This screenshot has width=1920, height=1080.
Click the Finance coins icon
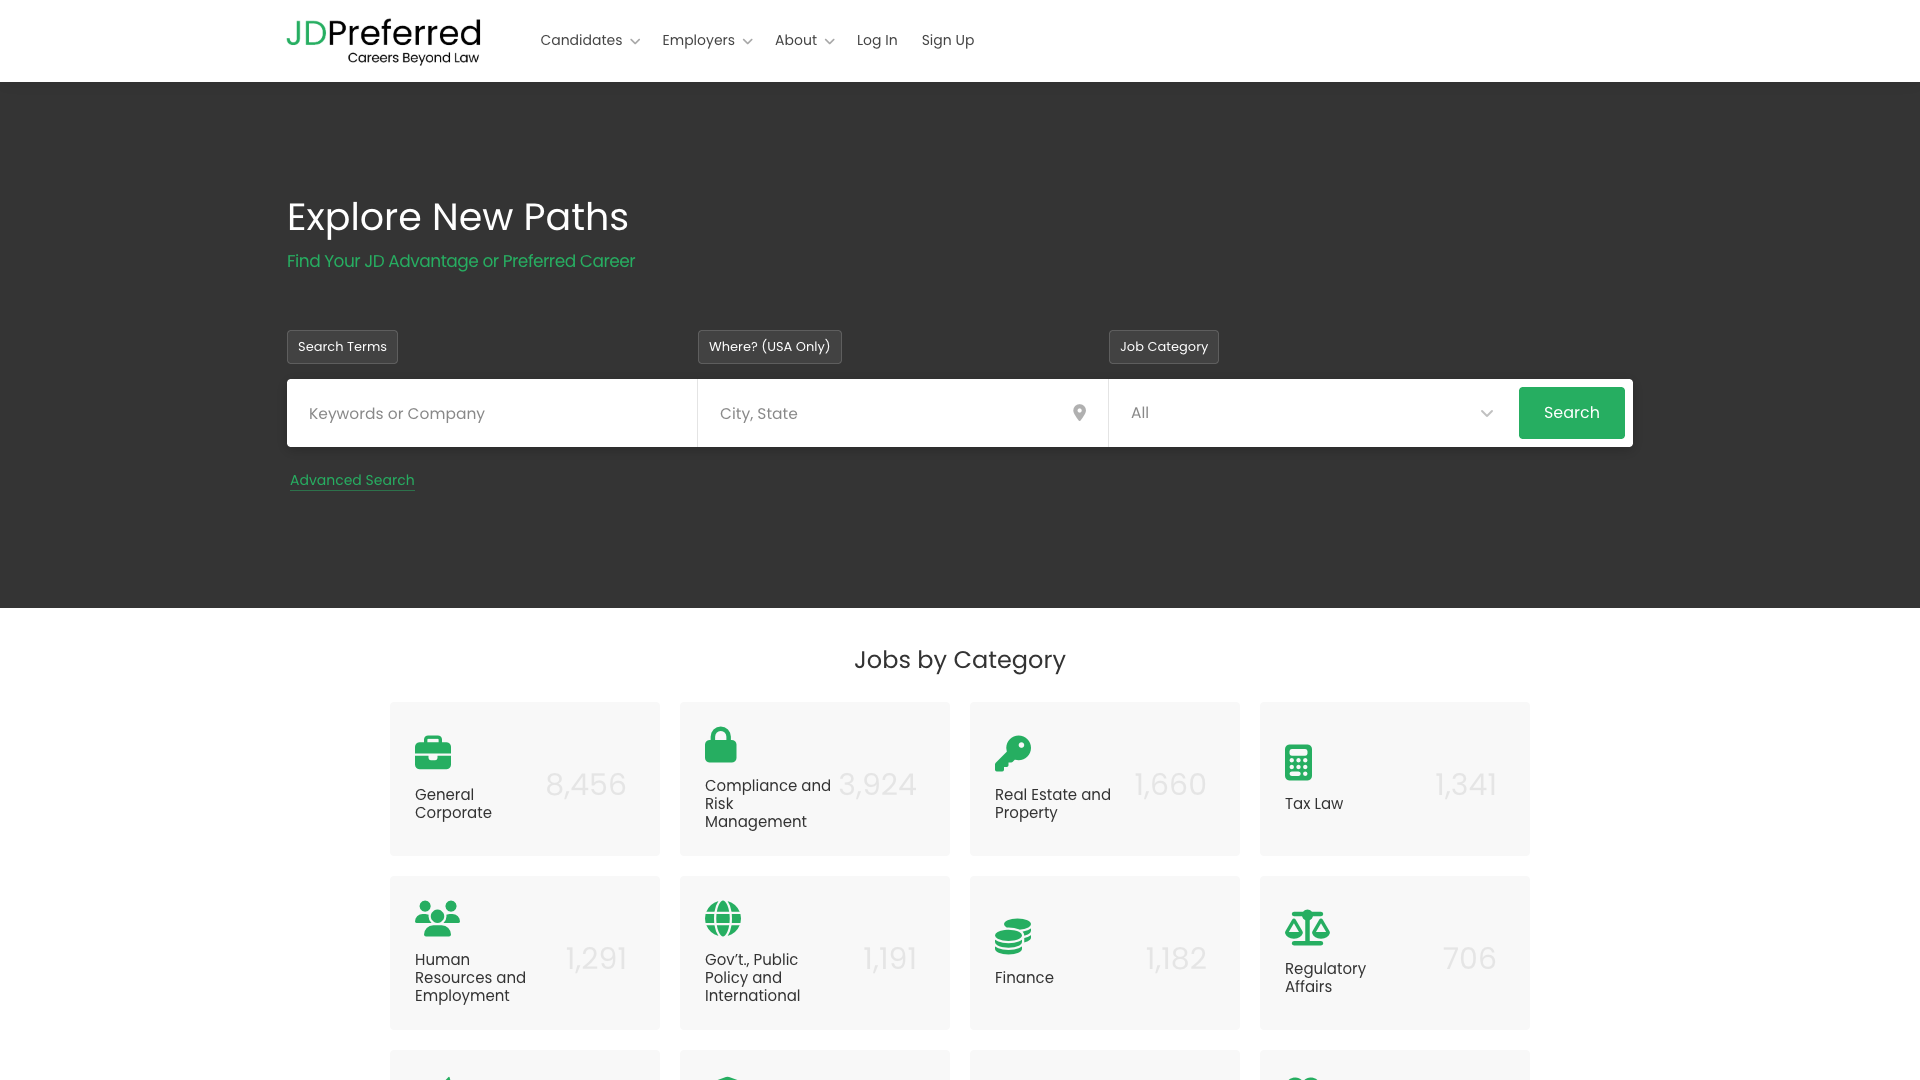point(1012,936)
